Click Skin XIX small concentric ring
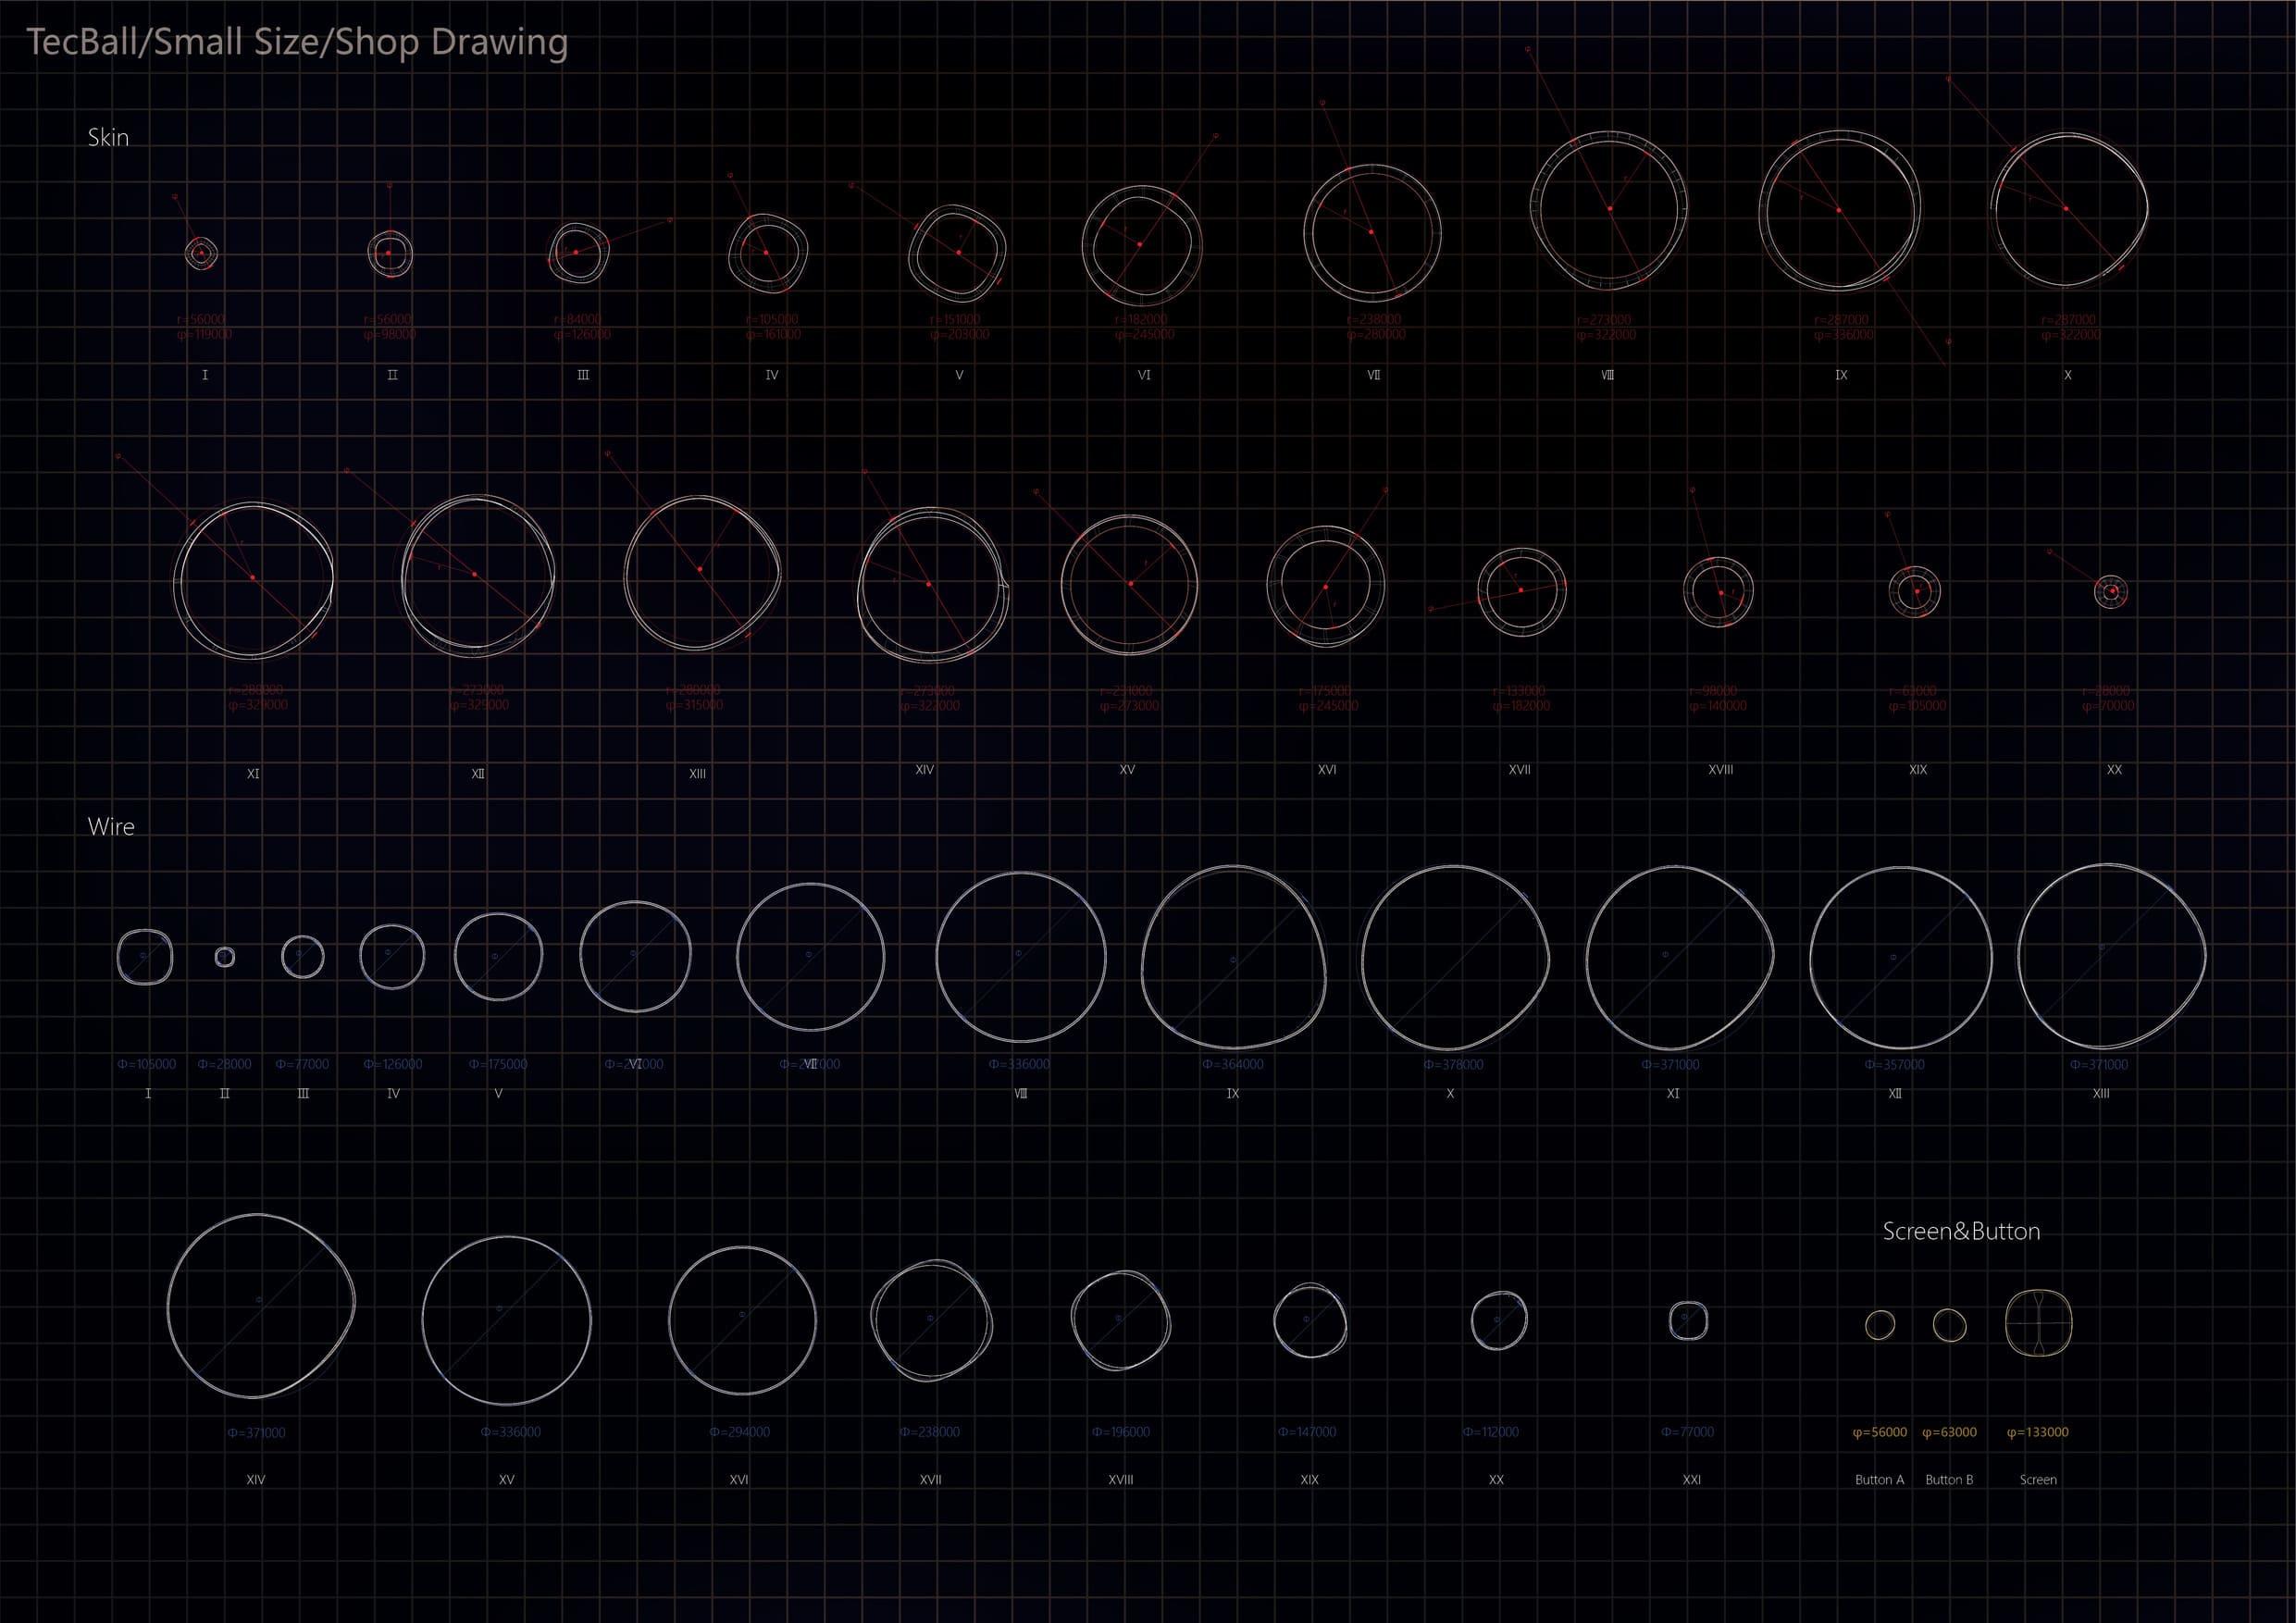 coord(1915,591)
